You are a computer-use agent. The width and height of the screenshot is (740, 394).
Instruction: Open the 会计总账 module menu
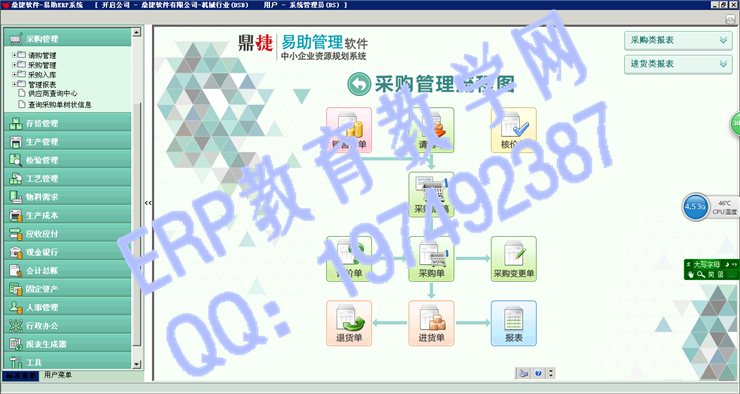(x=67, y=270)
